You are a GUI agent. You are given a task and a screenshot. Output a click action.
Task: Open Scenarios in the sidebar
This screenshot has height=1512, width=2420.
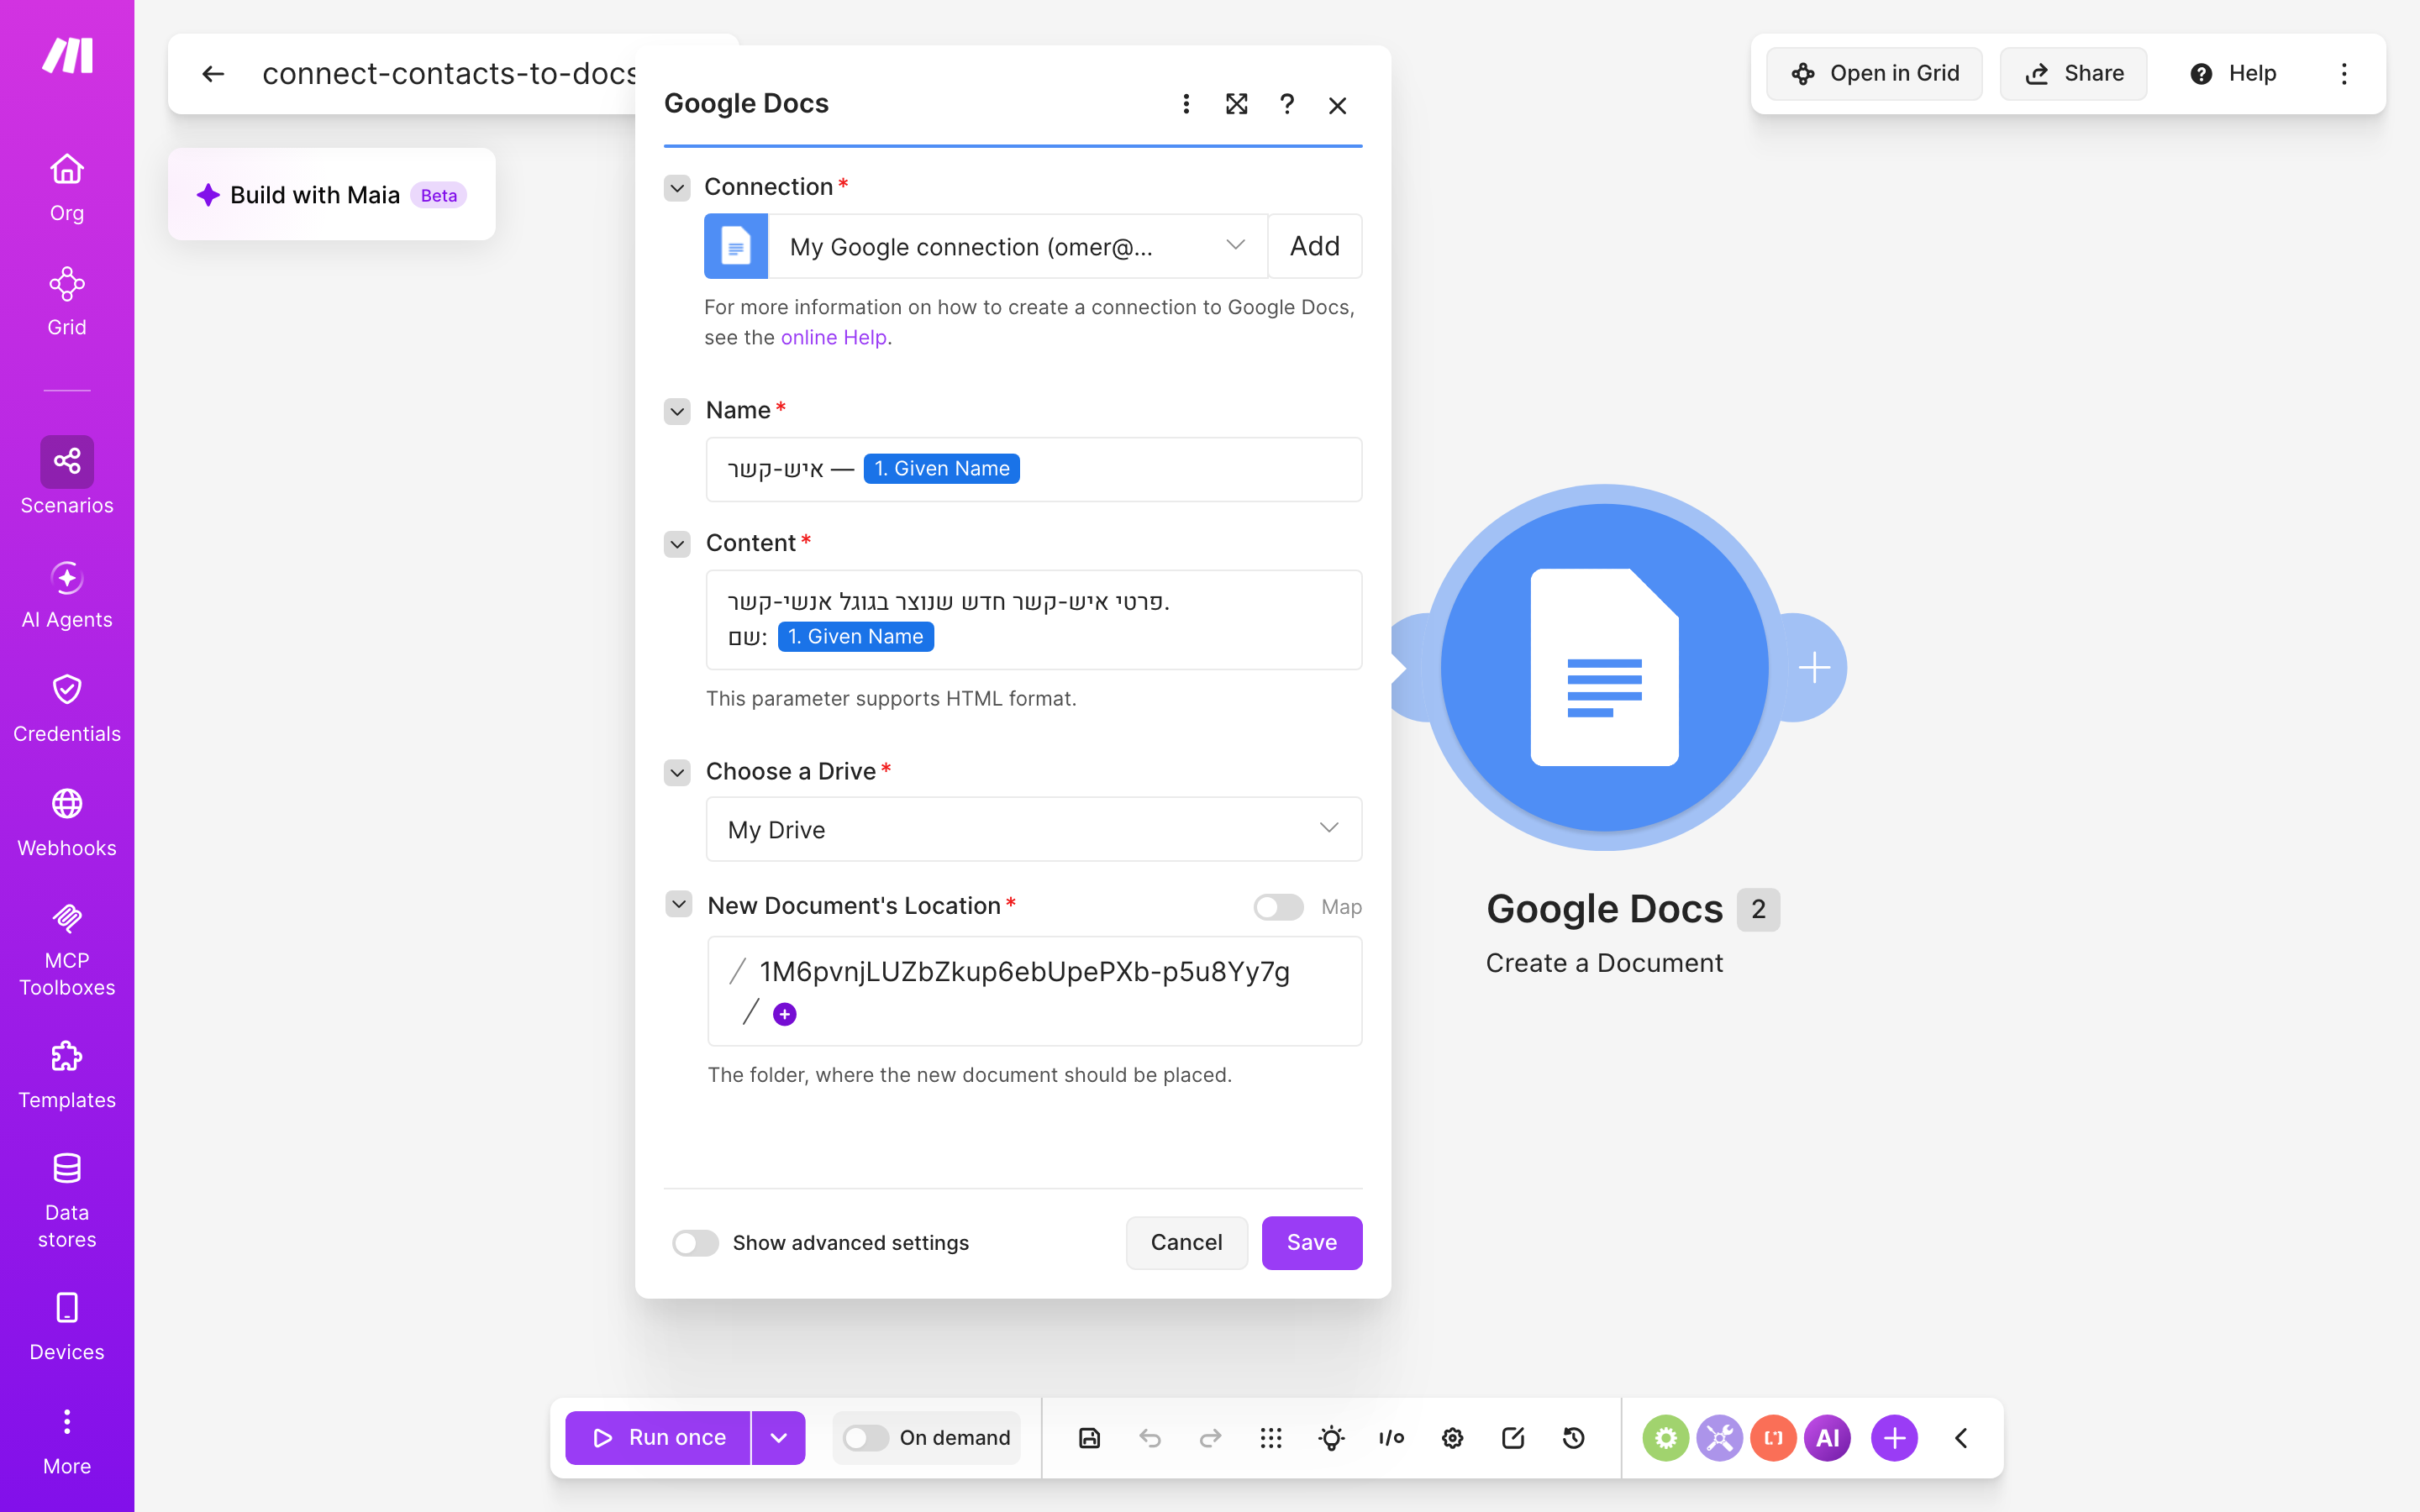pyautogui.click(x=67, y=476)
